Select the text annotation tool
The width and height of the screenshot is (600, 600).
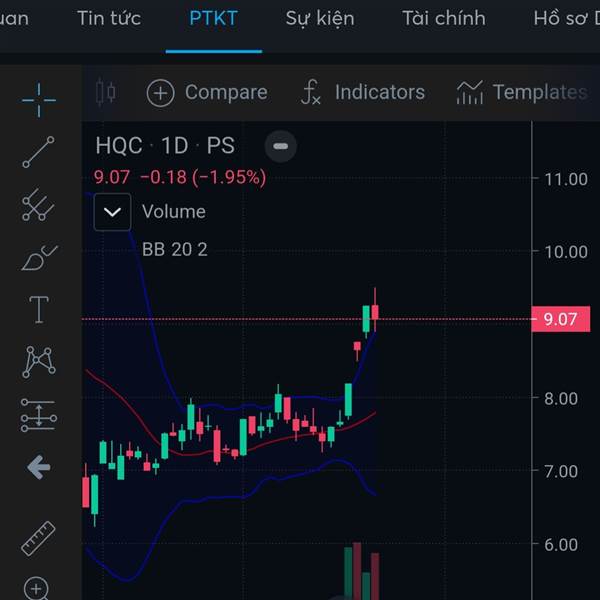click(39, 310)
